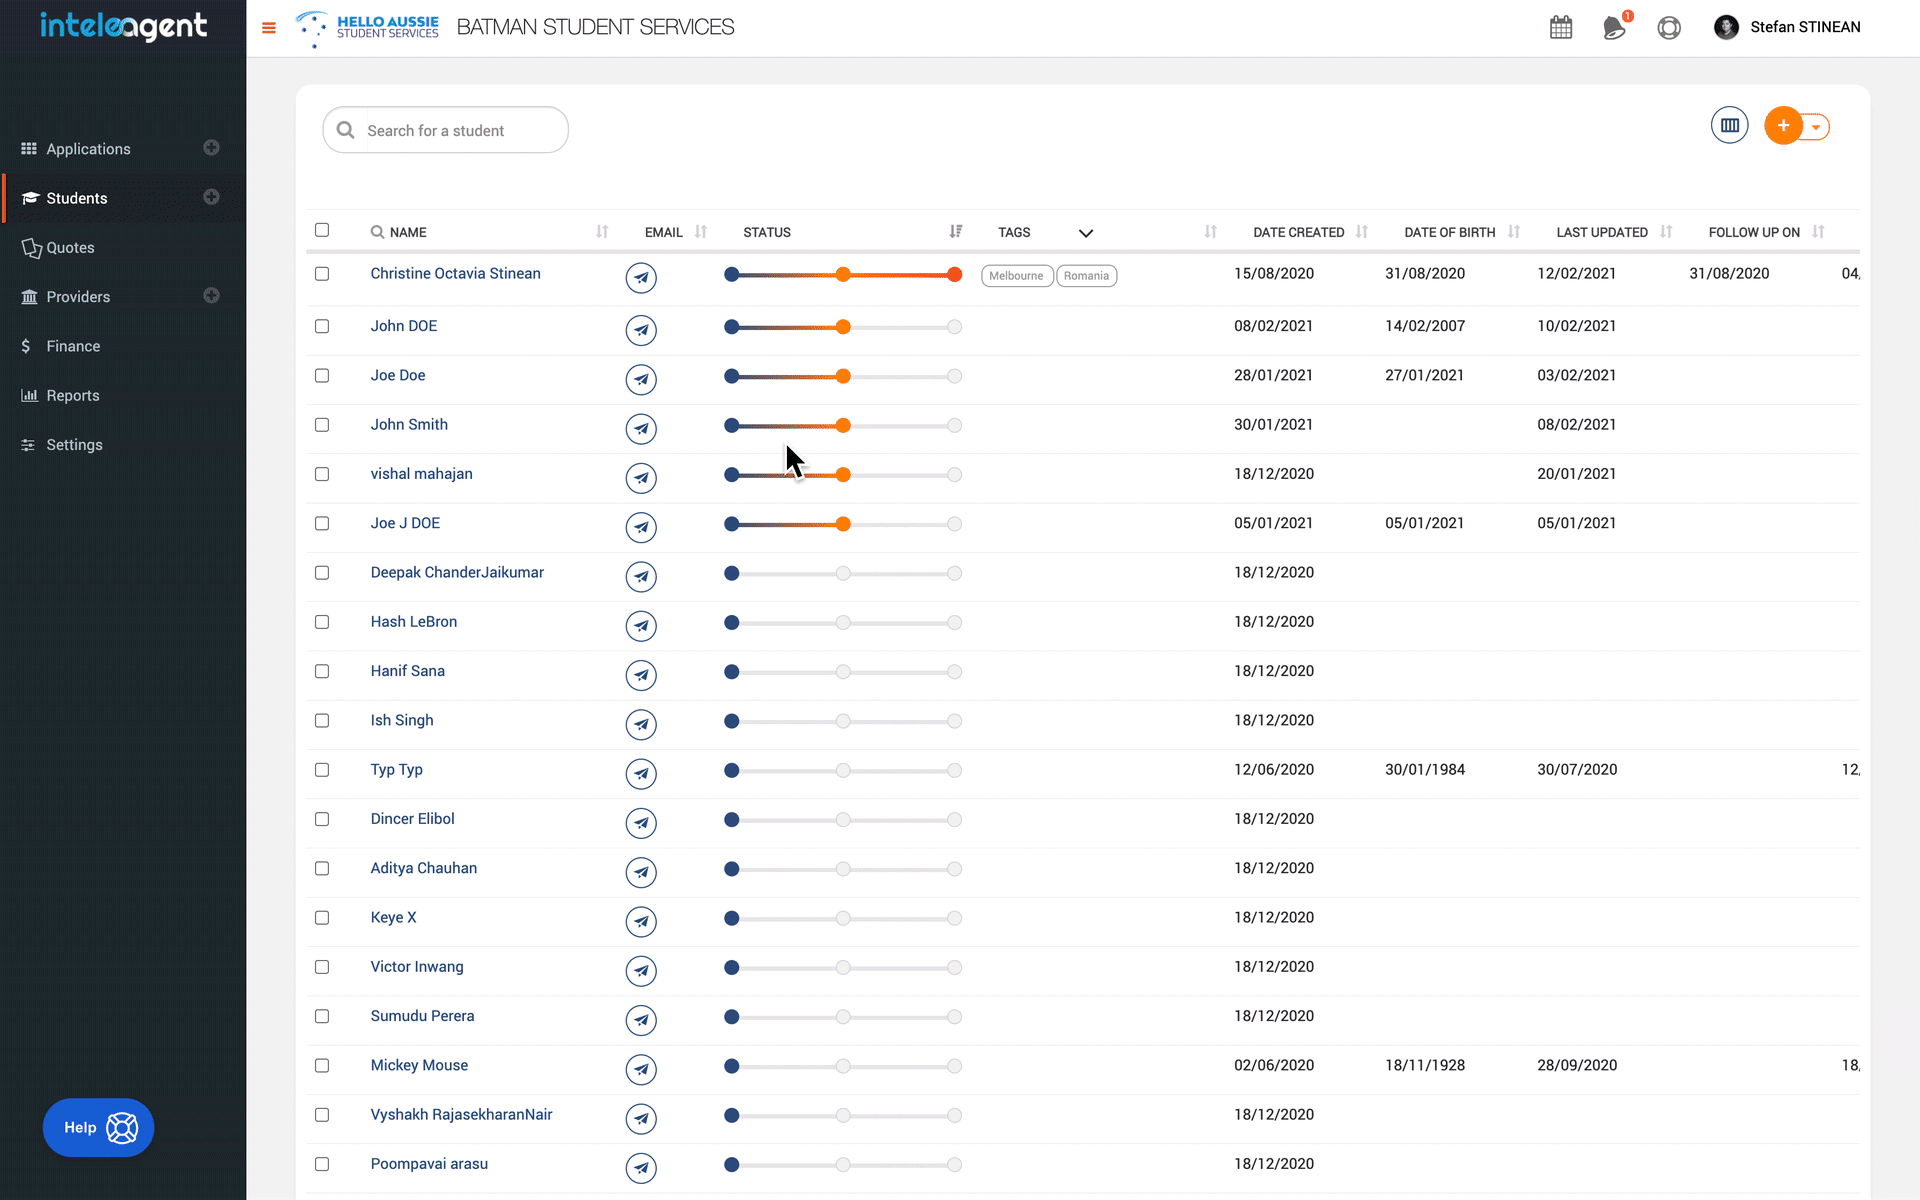Expand the Tags filter chevron

(x=1086, y=233)
